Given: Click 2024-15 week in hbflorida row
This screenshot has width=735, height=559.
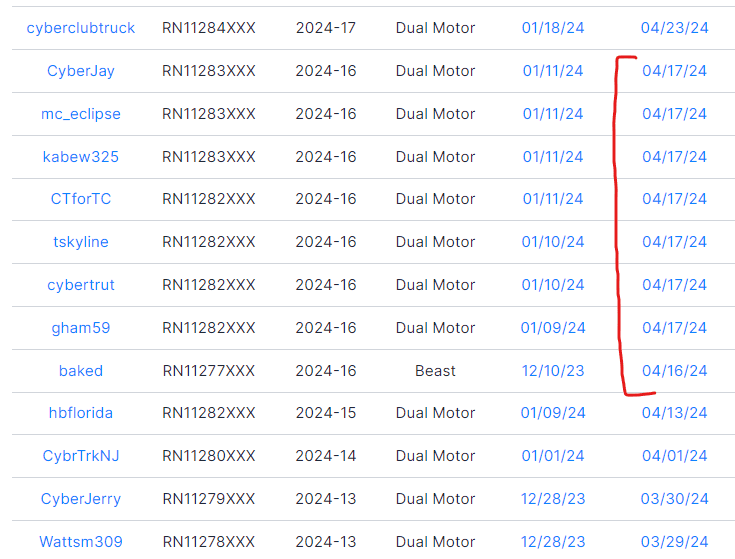Looking at the screenshot, I should click(x=326, y=413).
